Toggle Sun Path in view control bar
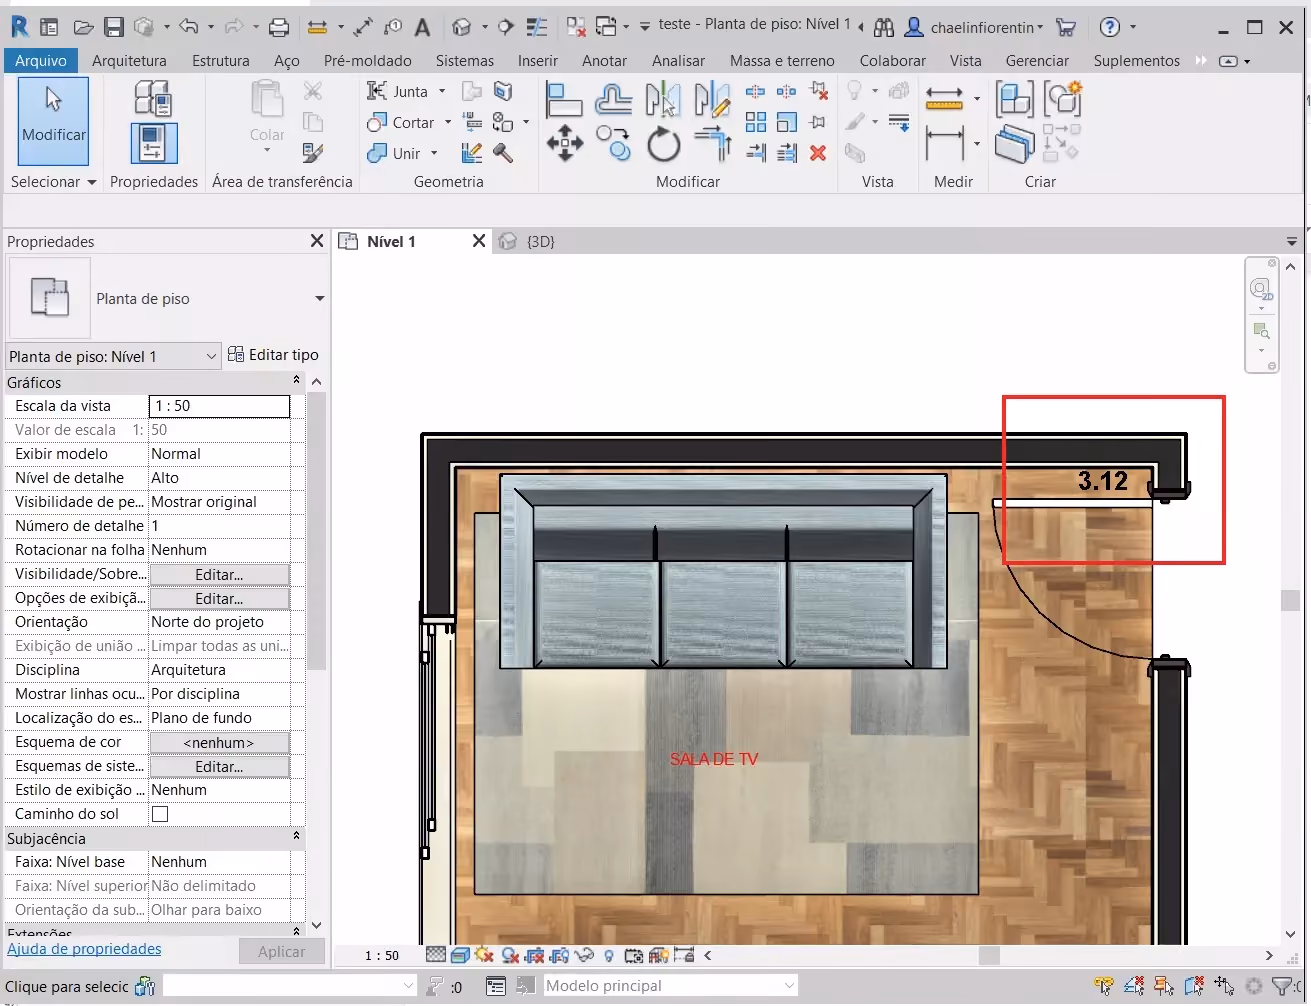The width and height of the screenshot is (1311, 1006). pyautogui.click(x=485, y=955)
